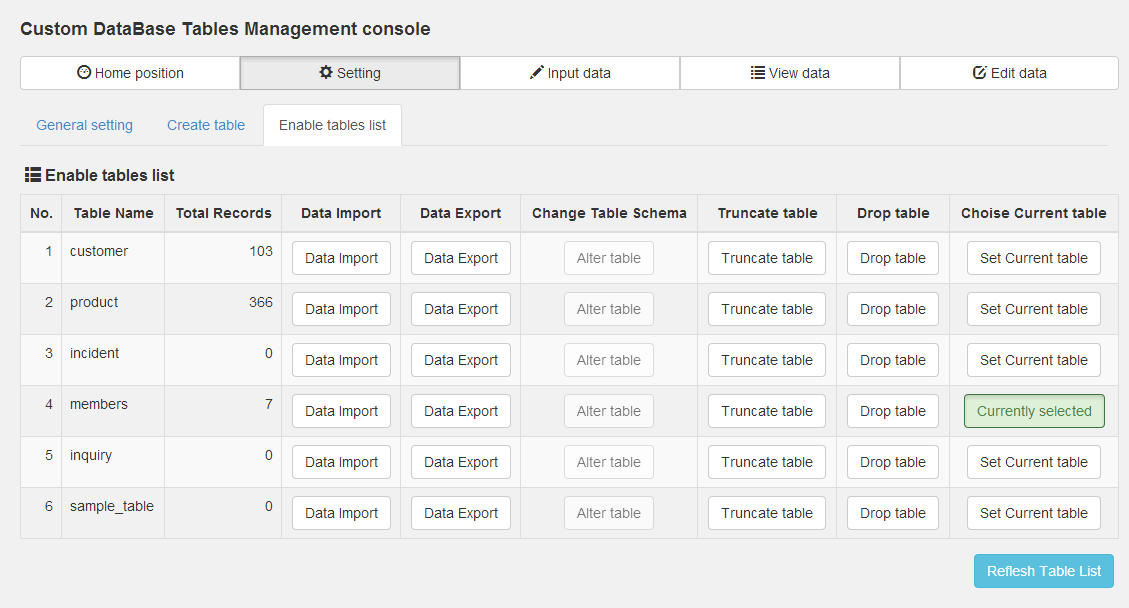Export data from the members table
Viewport: 1129px width, 608px height.
click(460, 411)
